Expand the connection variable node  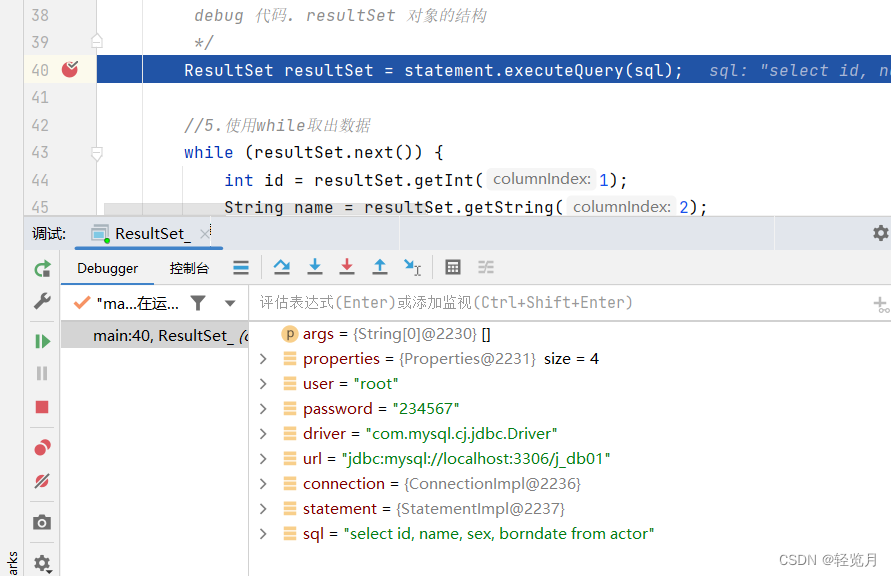[262, 483]
